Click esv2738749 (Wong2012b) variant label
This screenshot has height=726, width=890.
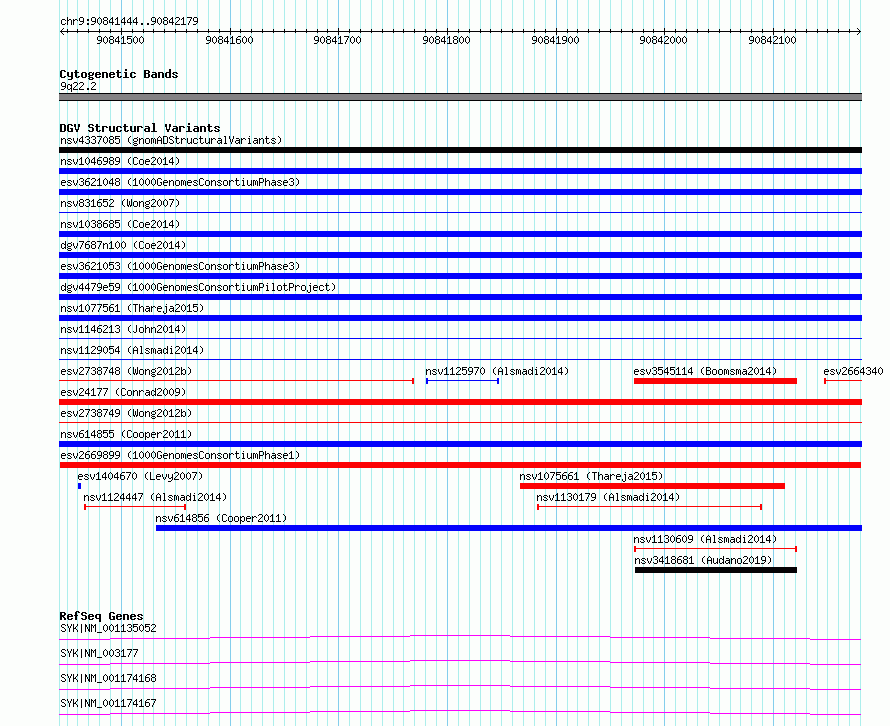(126, 413)
